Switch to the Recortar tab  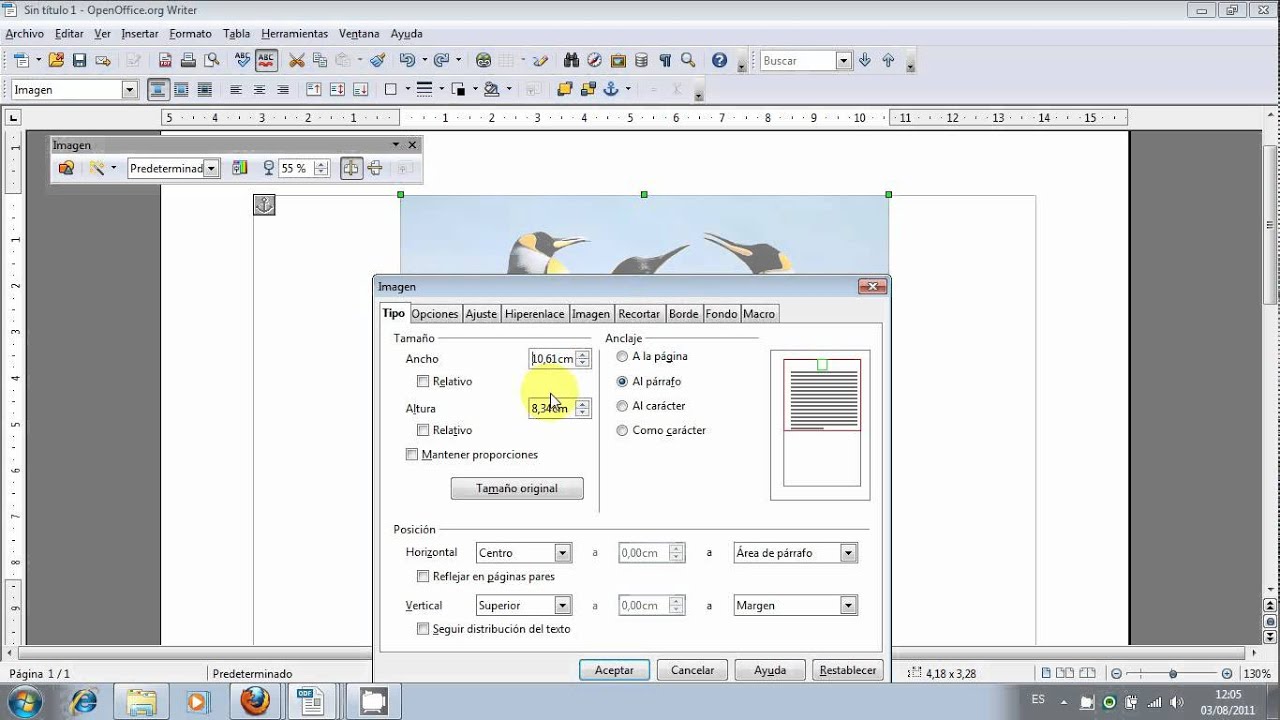(639, 314)
